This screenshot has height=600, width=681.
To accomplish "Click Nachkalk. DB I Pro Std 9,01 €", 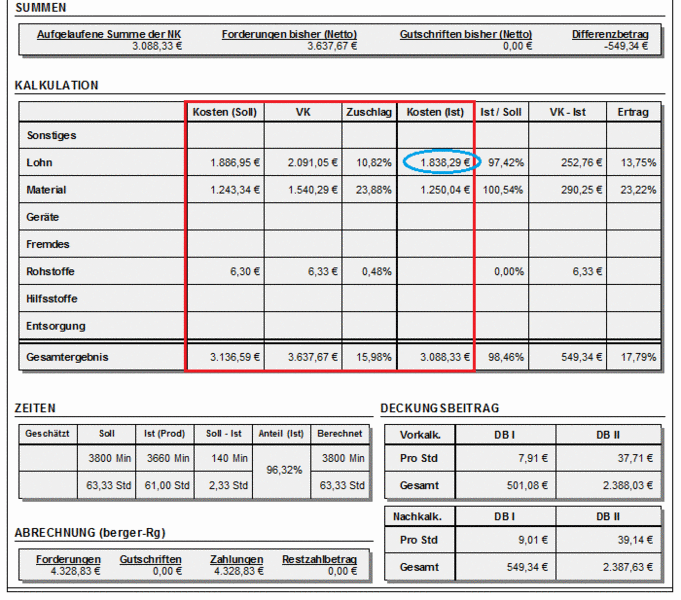I will click(x=532, y=540).
